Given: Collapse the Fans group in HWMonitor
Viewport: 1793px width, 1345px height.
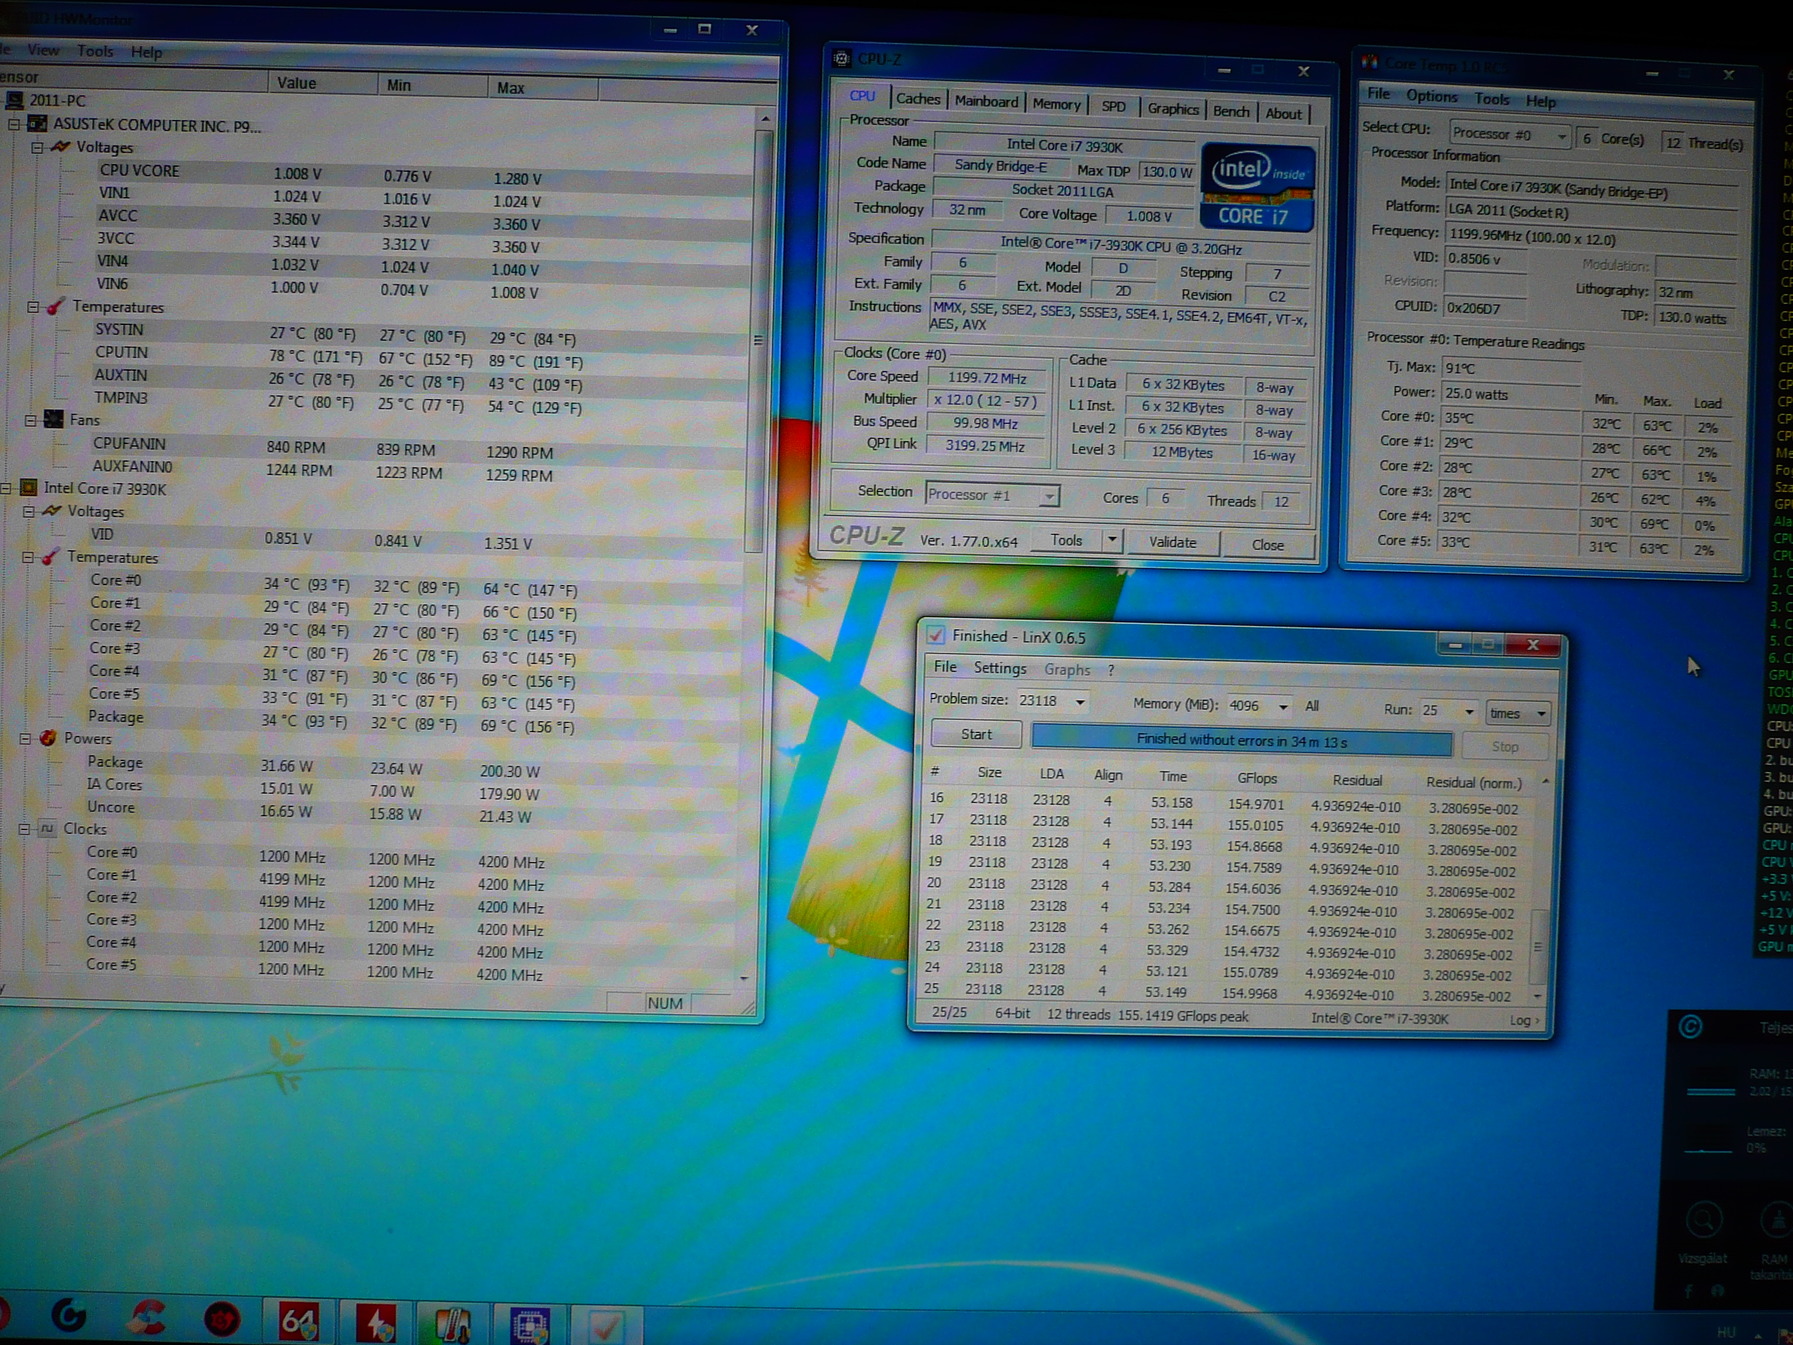Looking at the screenshot, I should coord(31,420).
